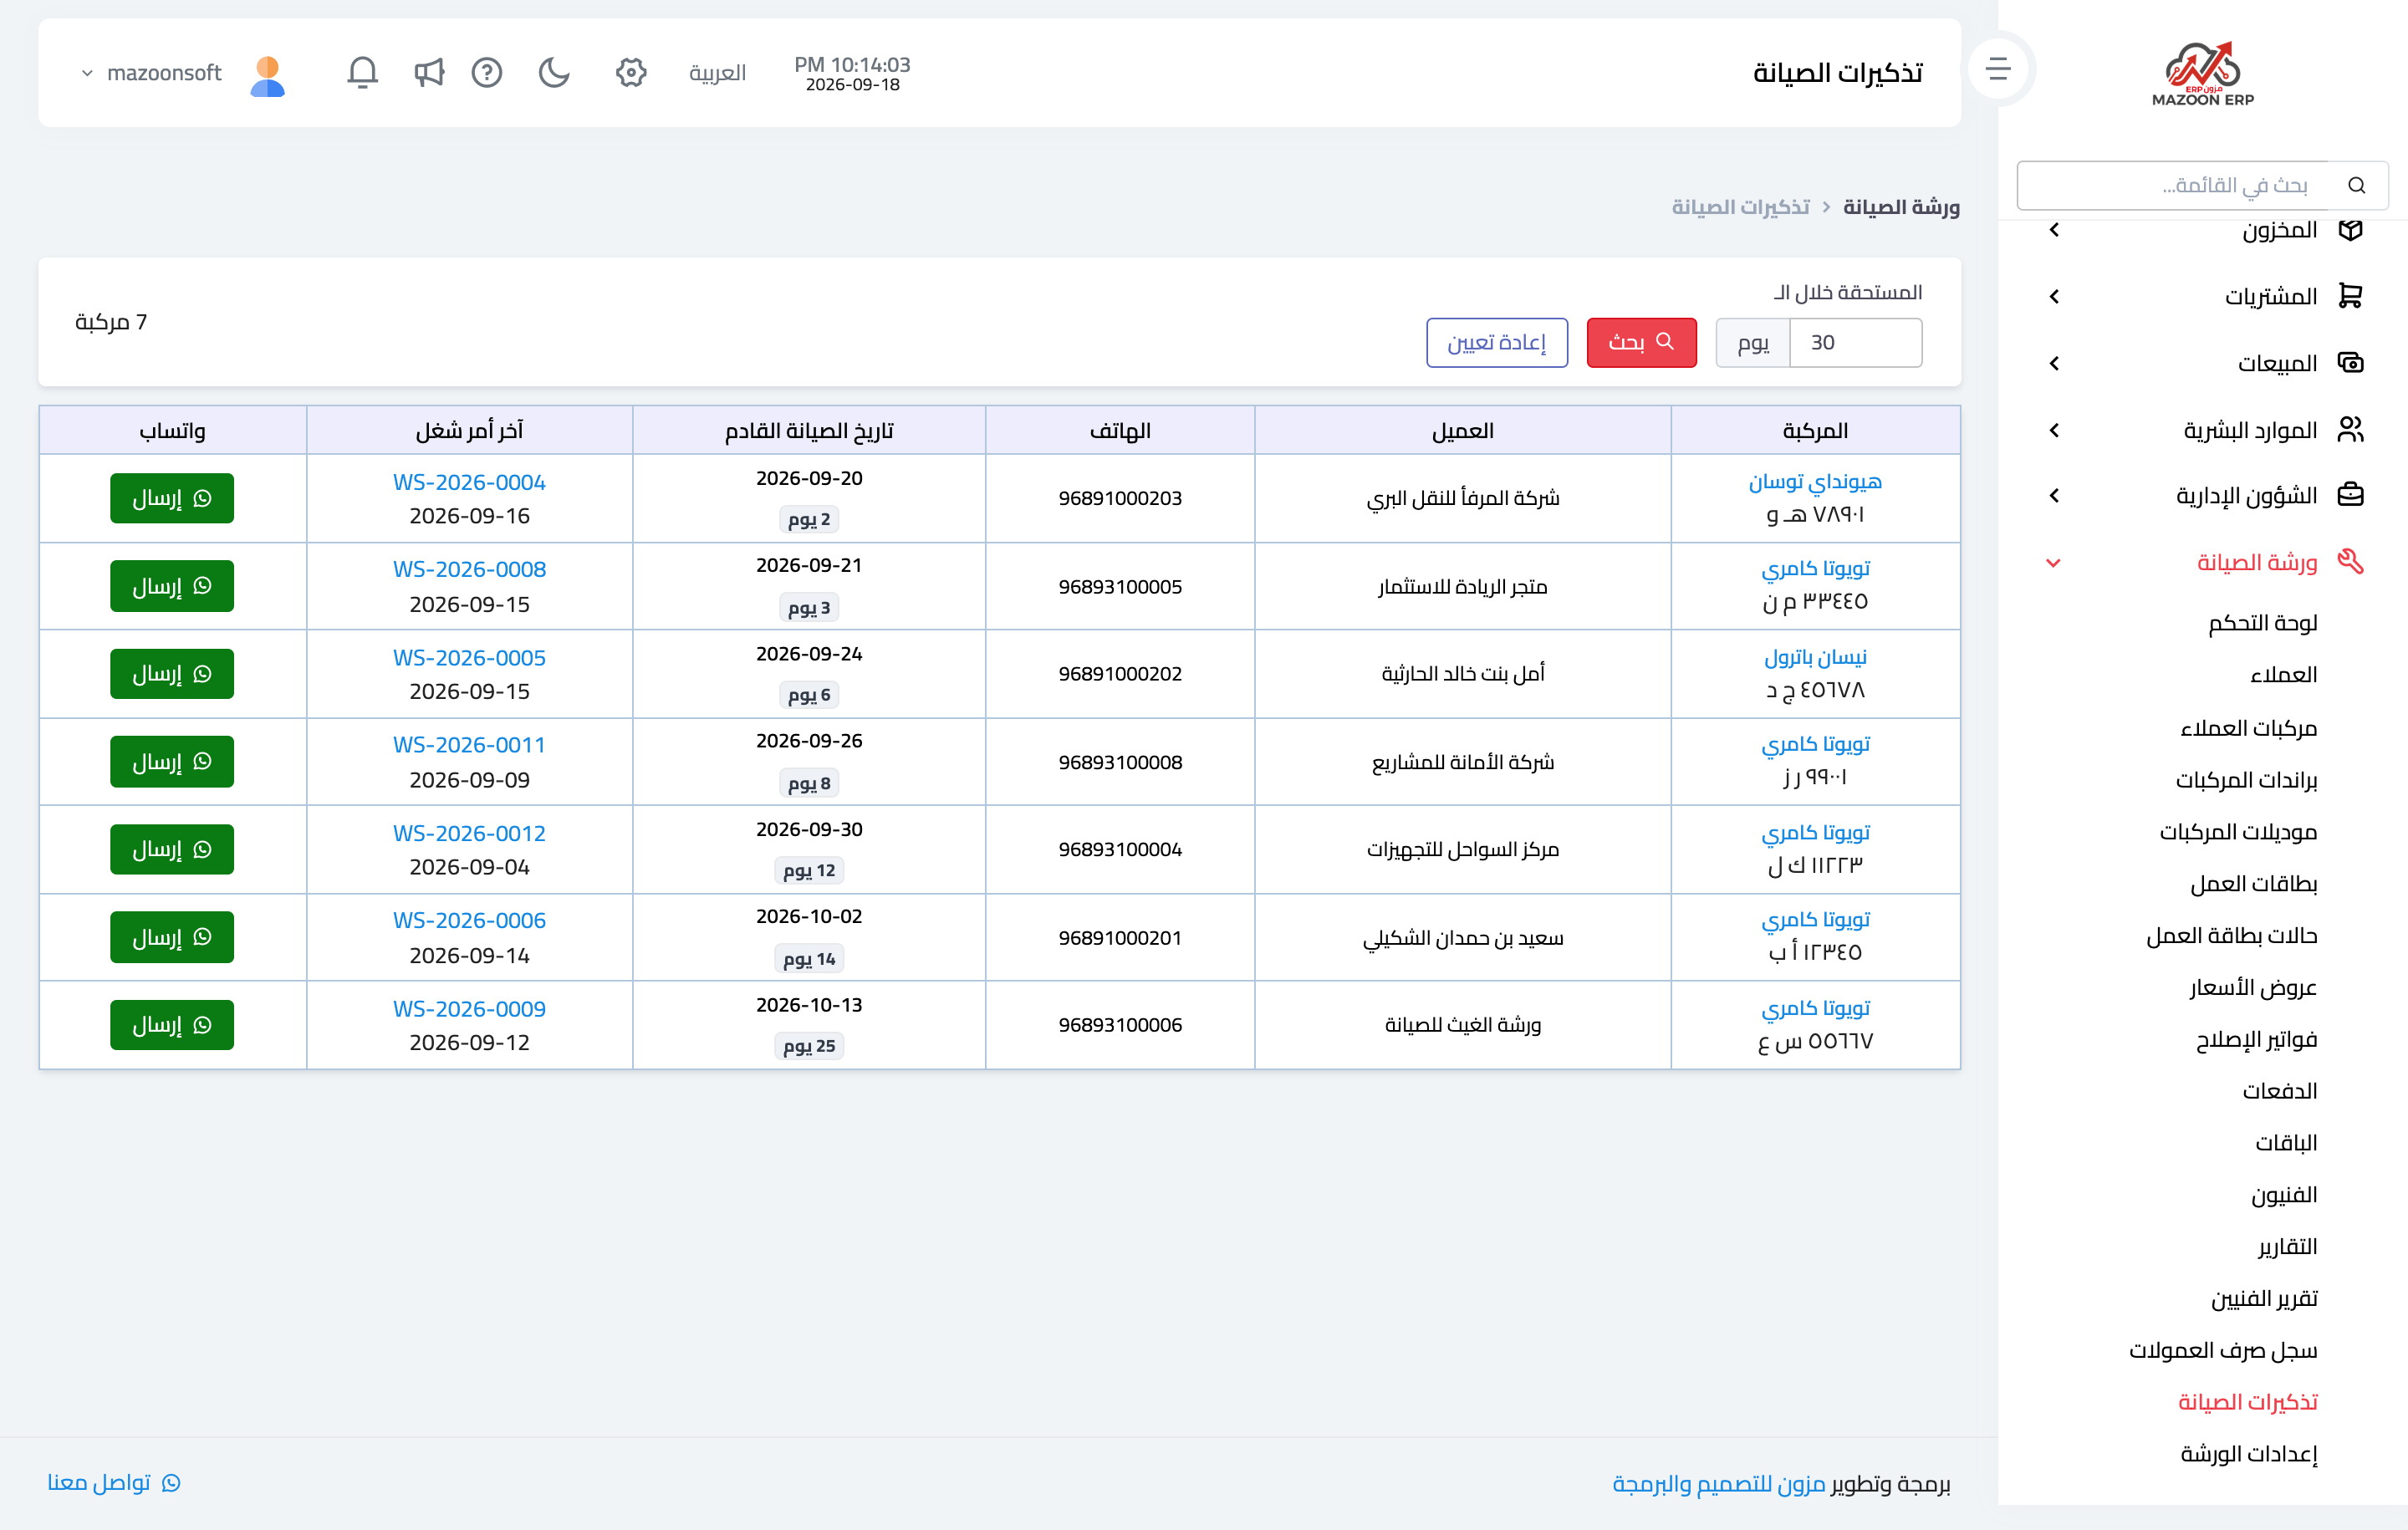Expand the الشؤون الإدارية menu chevron
This screenshot has width=2408, height=1530.
pyautogui.click(x=2054, y=496)
